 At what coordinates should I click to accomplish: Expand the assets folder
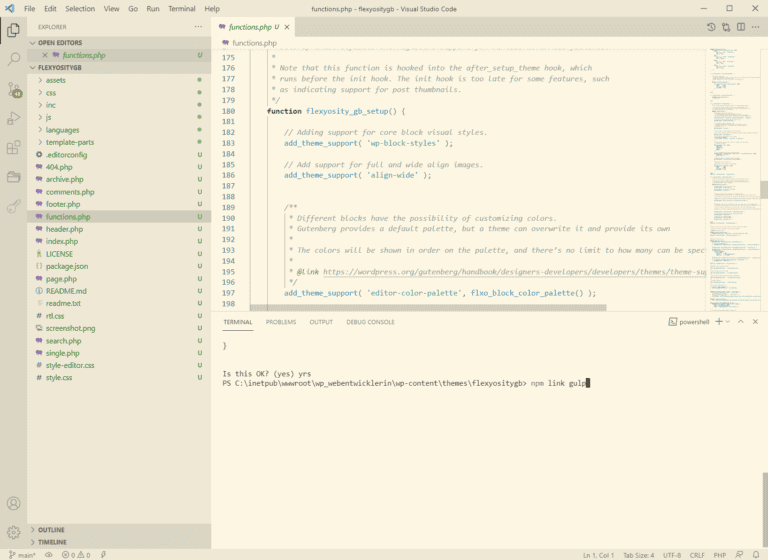119,80
